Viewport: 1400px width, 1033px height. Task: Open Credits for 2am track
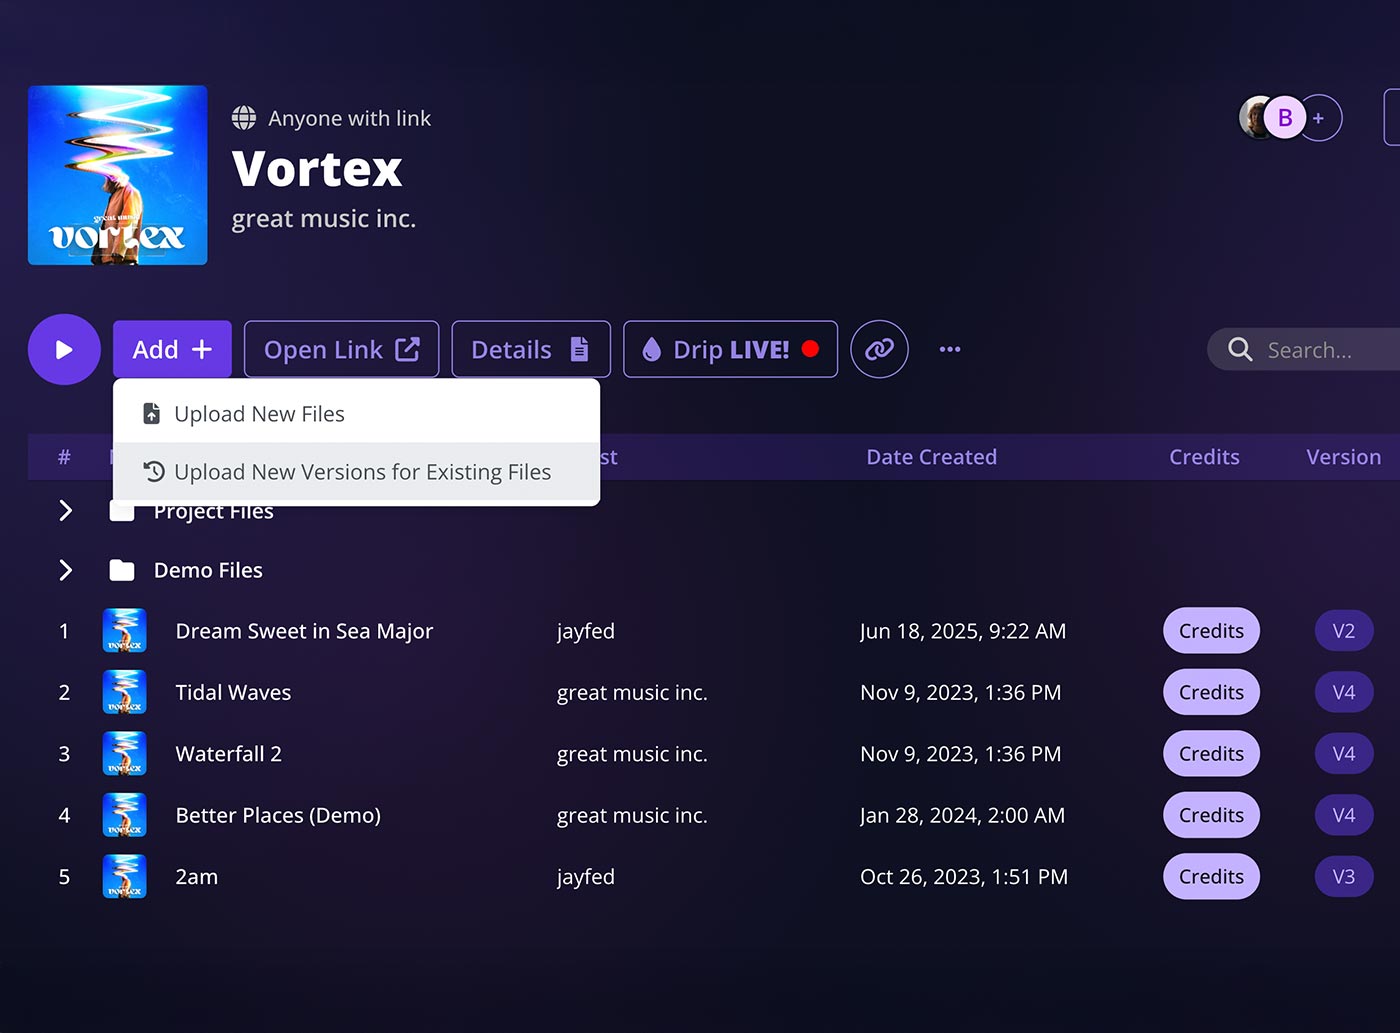[x=1211, y=877]
